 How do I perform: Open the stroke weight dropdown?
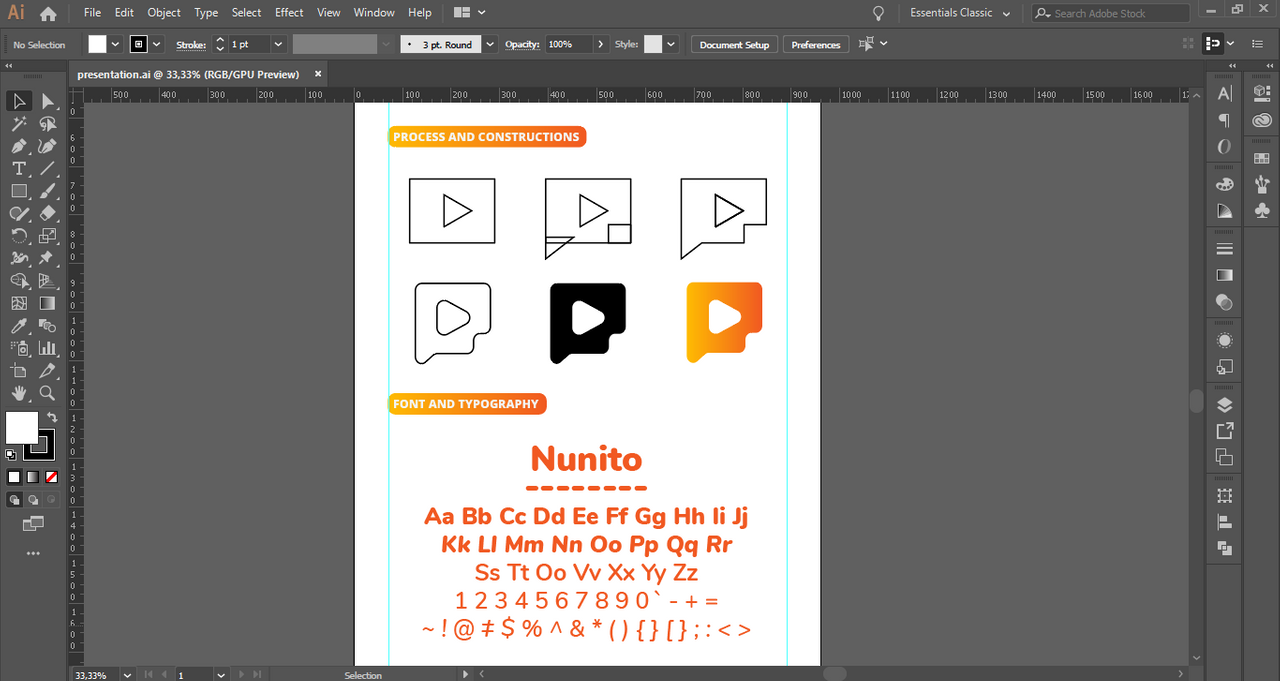point(278,45)
